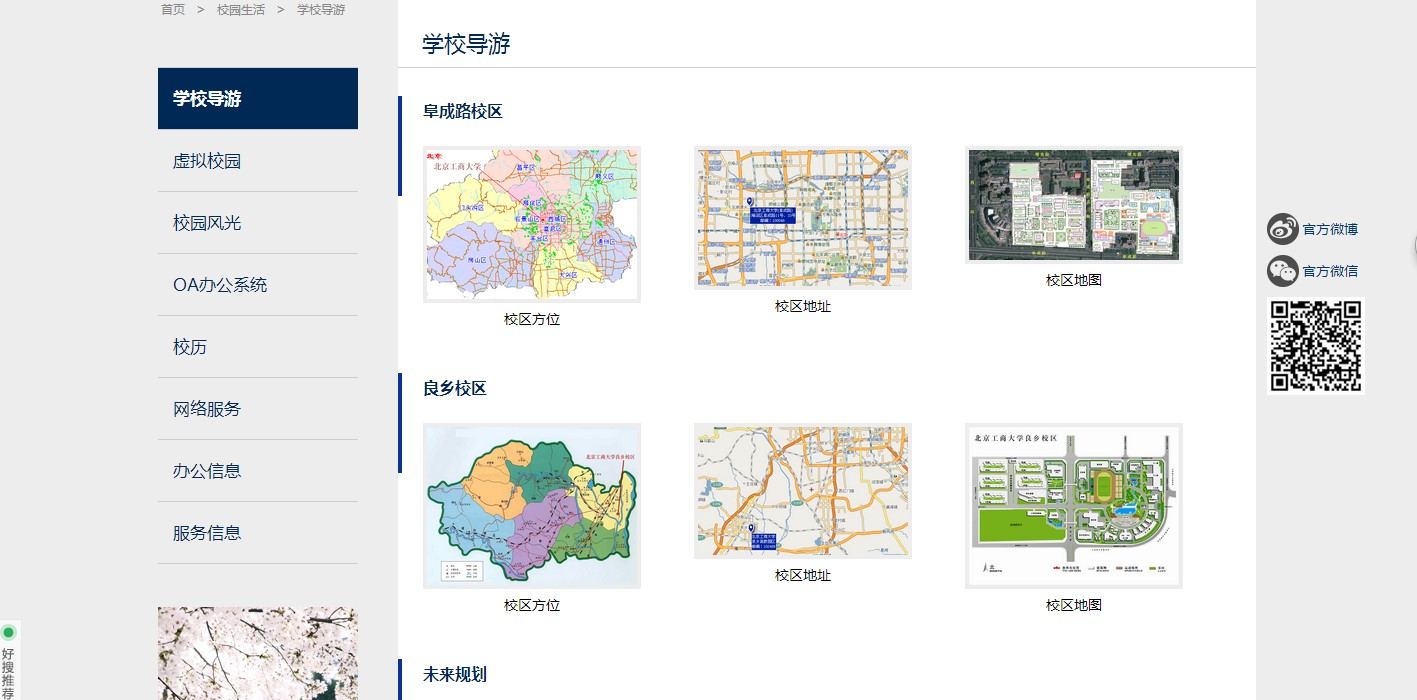
Task: Click the green circle in bottom-left widget
Action: coord(9,632)
